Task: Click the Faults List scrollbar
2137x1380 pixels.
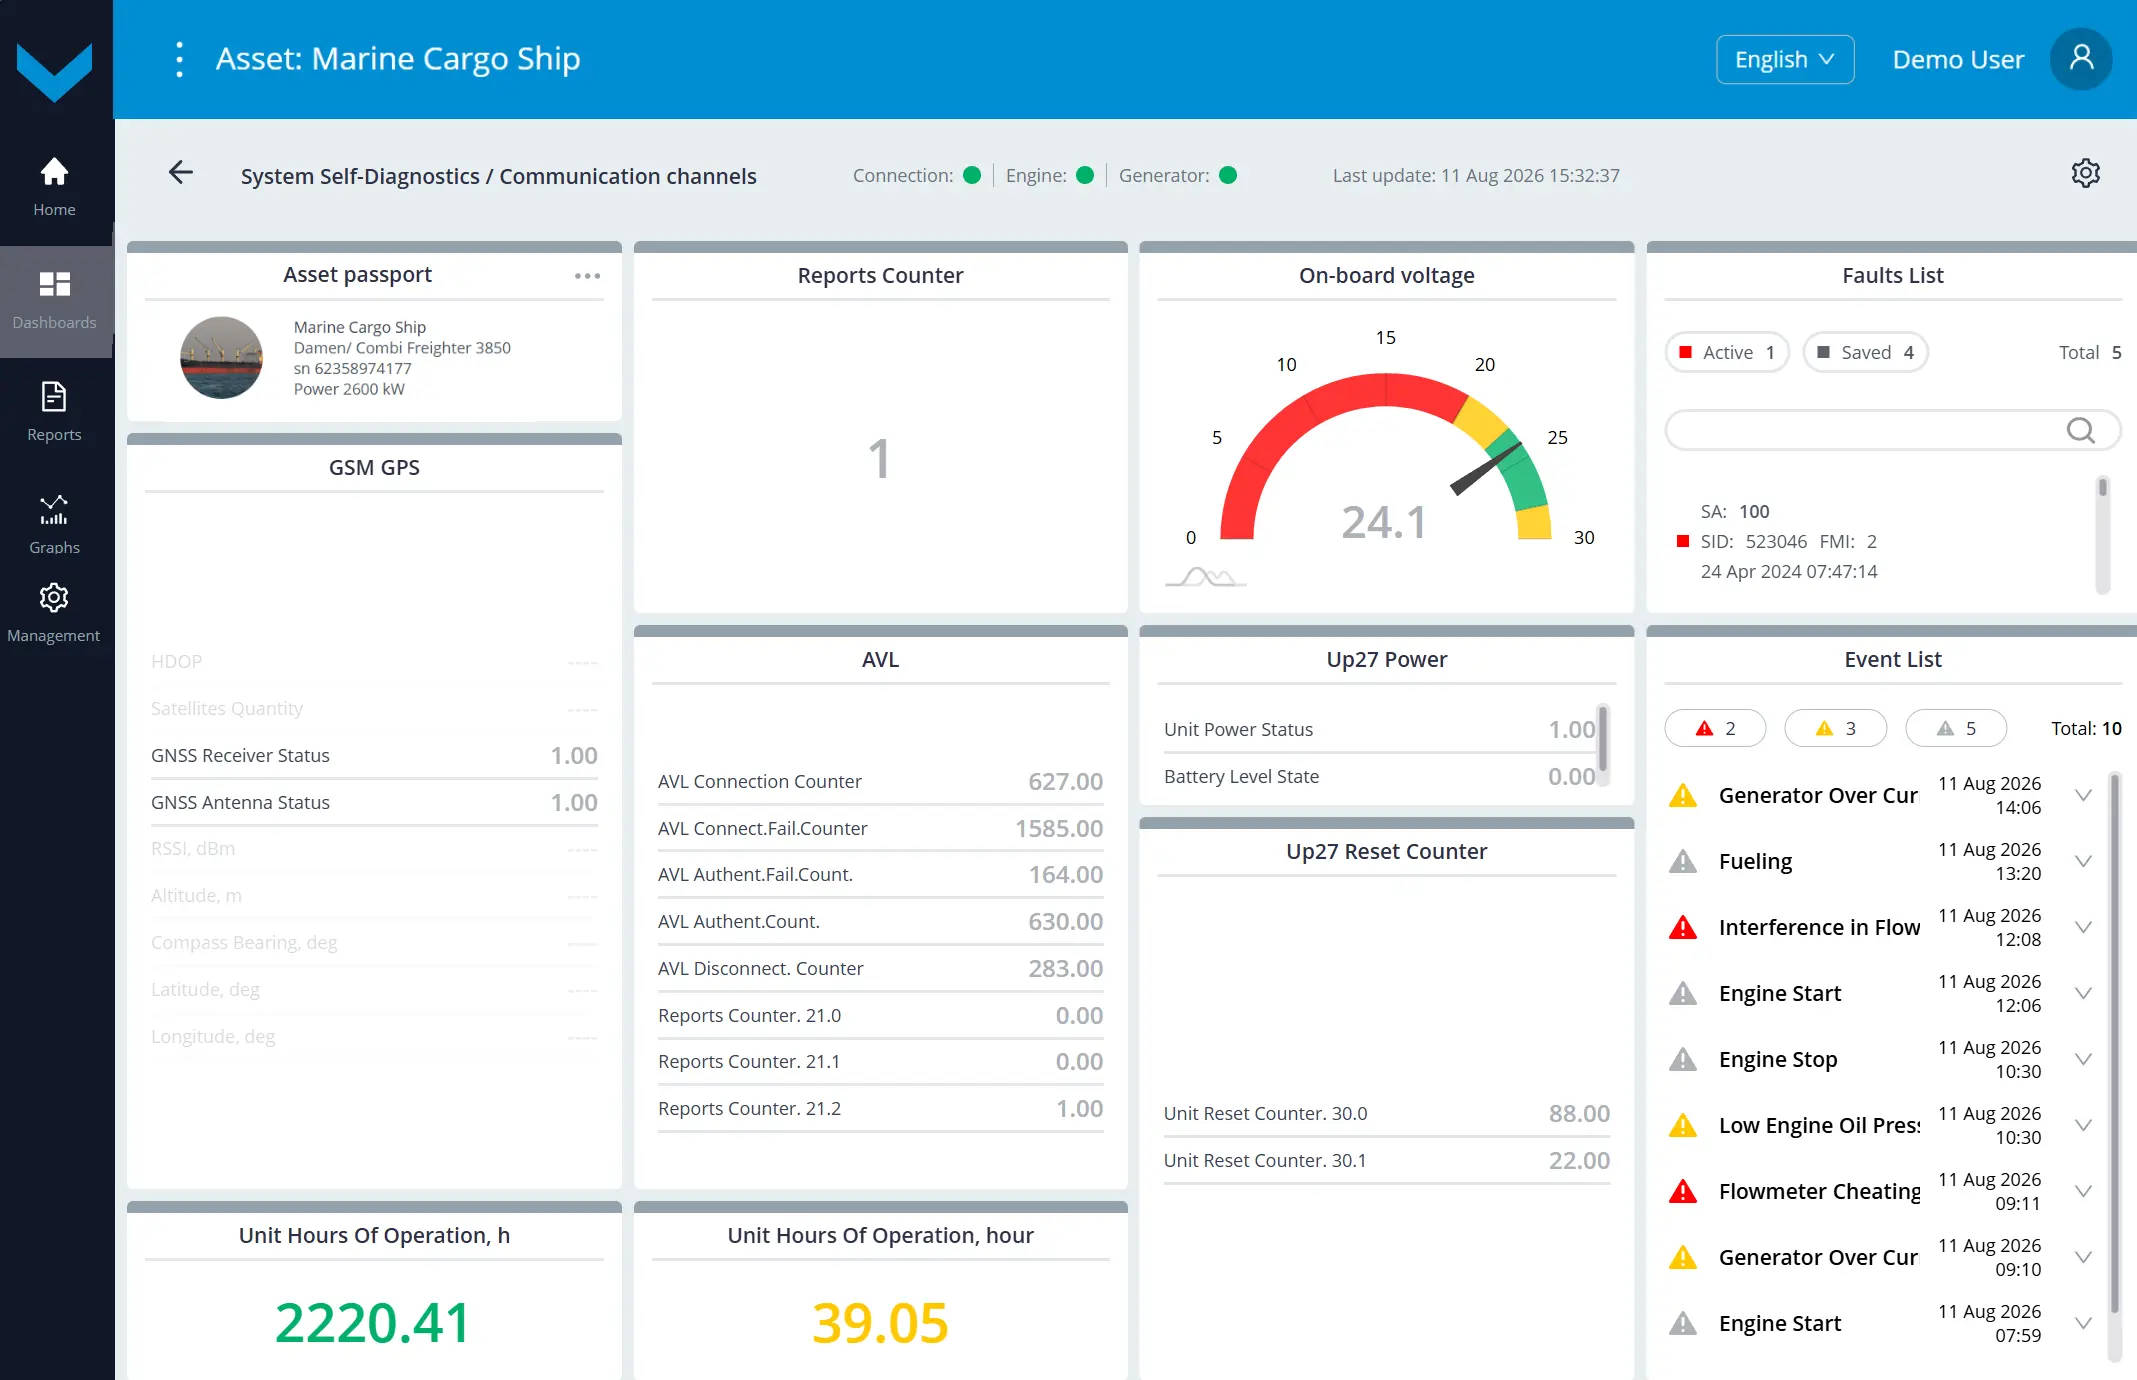Action: coord(2102,535)
